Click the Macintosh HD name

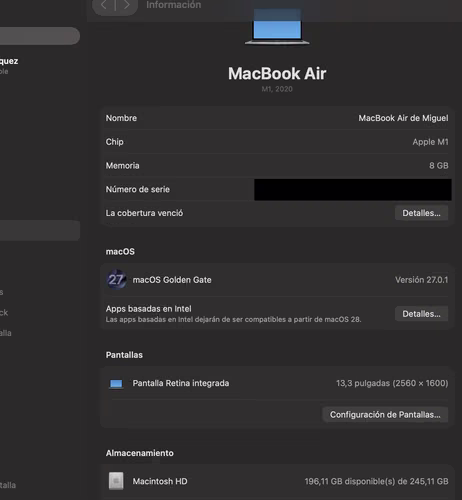(x=160, y=481)
